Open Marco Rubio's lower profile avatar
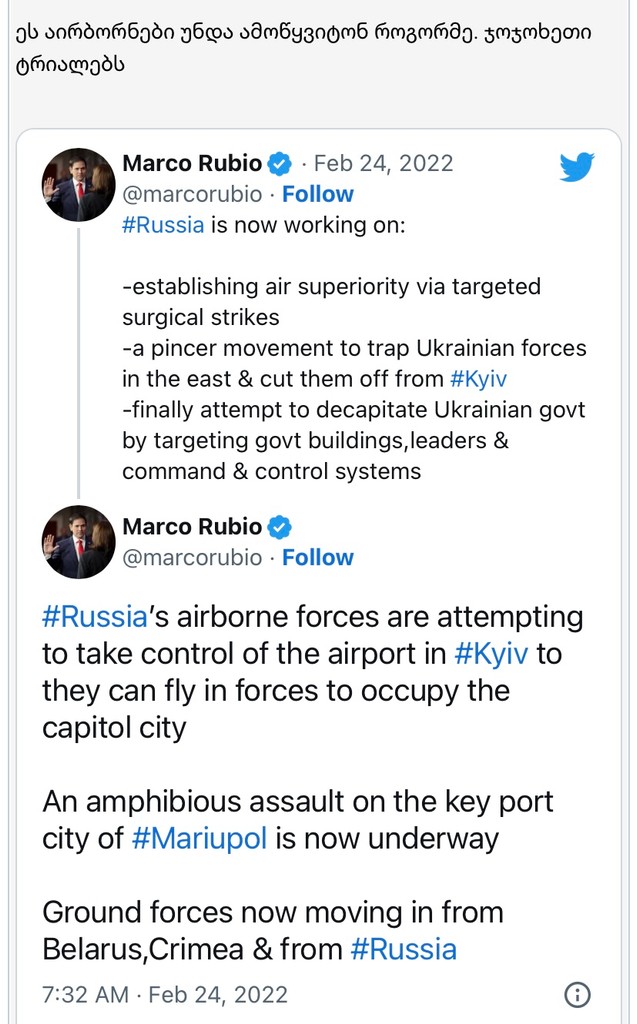637x1024 pixels. coord(78,542)
